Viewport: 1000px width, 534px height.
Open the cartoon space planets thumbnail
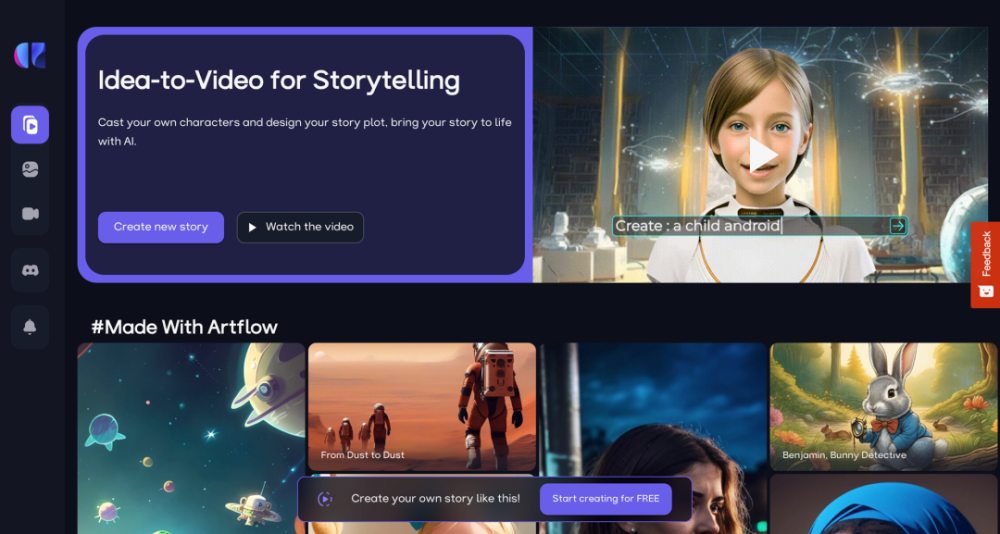pyautogui.click(x=191, y=438)
